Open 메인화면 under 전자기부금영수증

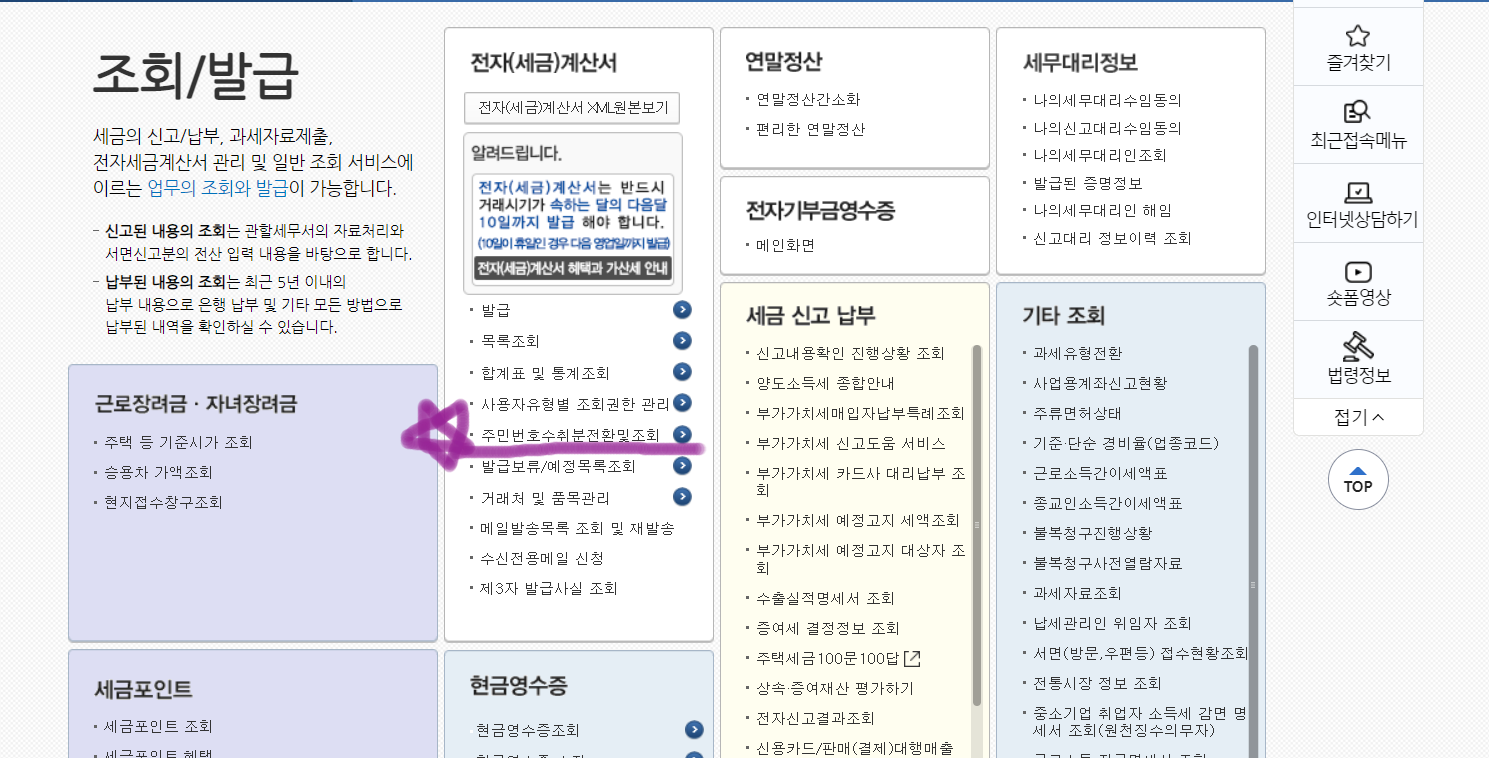(x=785, y=244)
